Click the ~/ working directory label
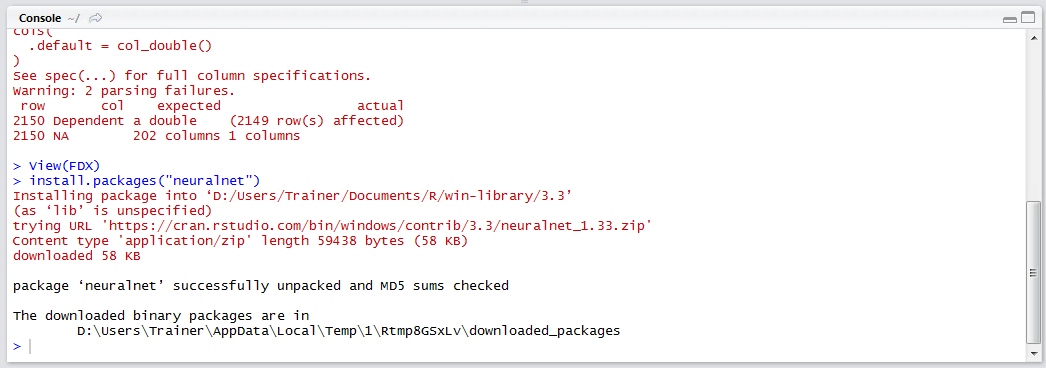 pyautogui.click(x=73, y=19)
